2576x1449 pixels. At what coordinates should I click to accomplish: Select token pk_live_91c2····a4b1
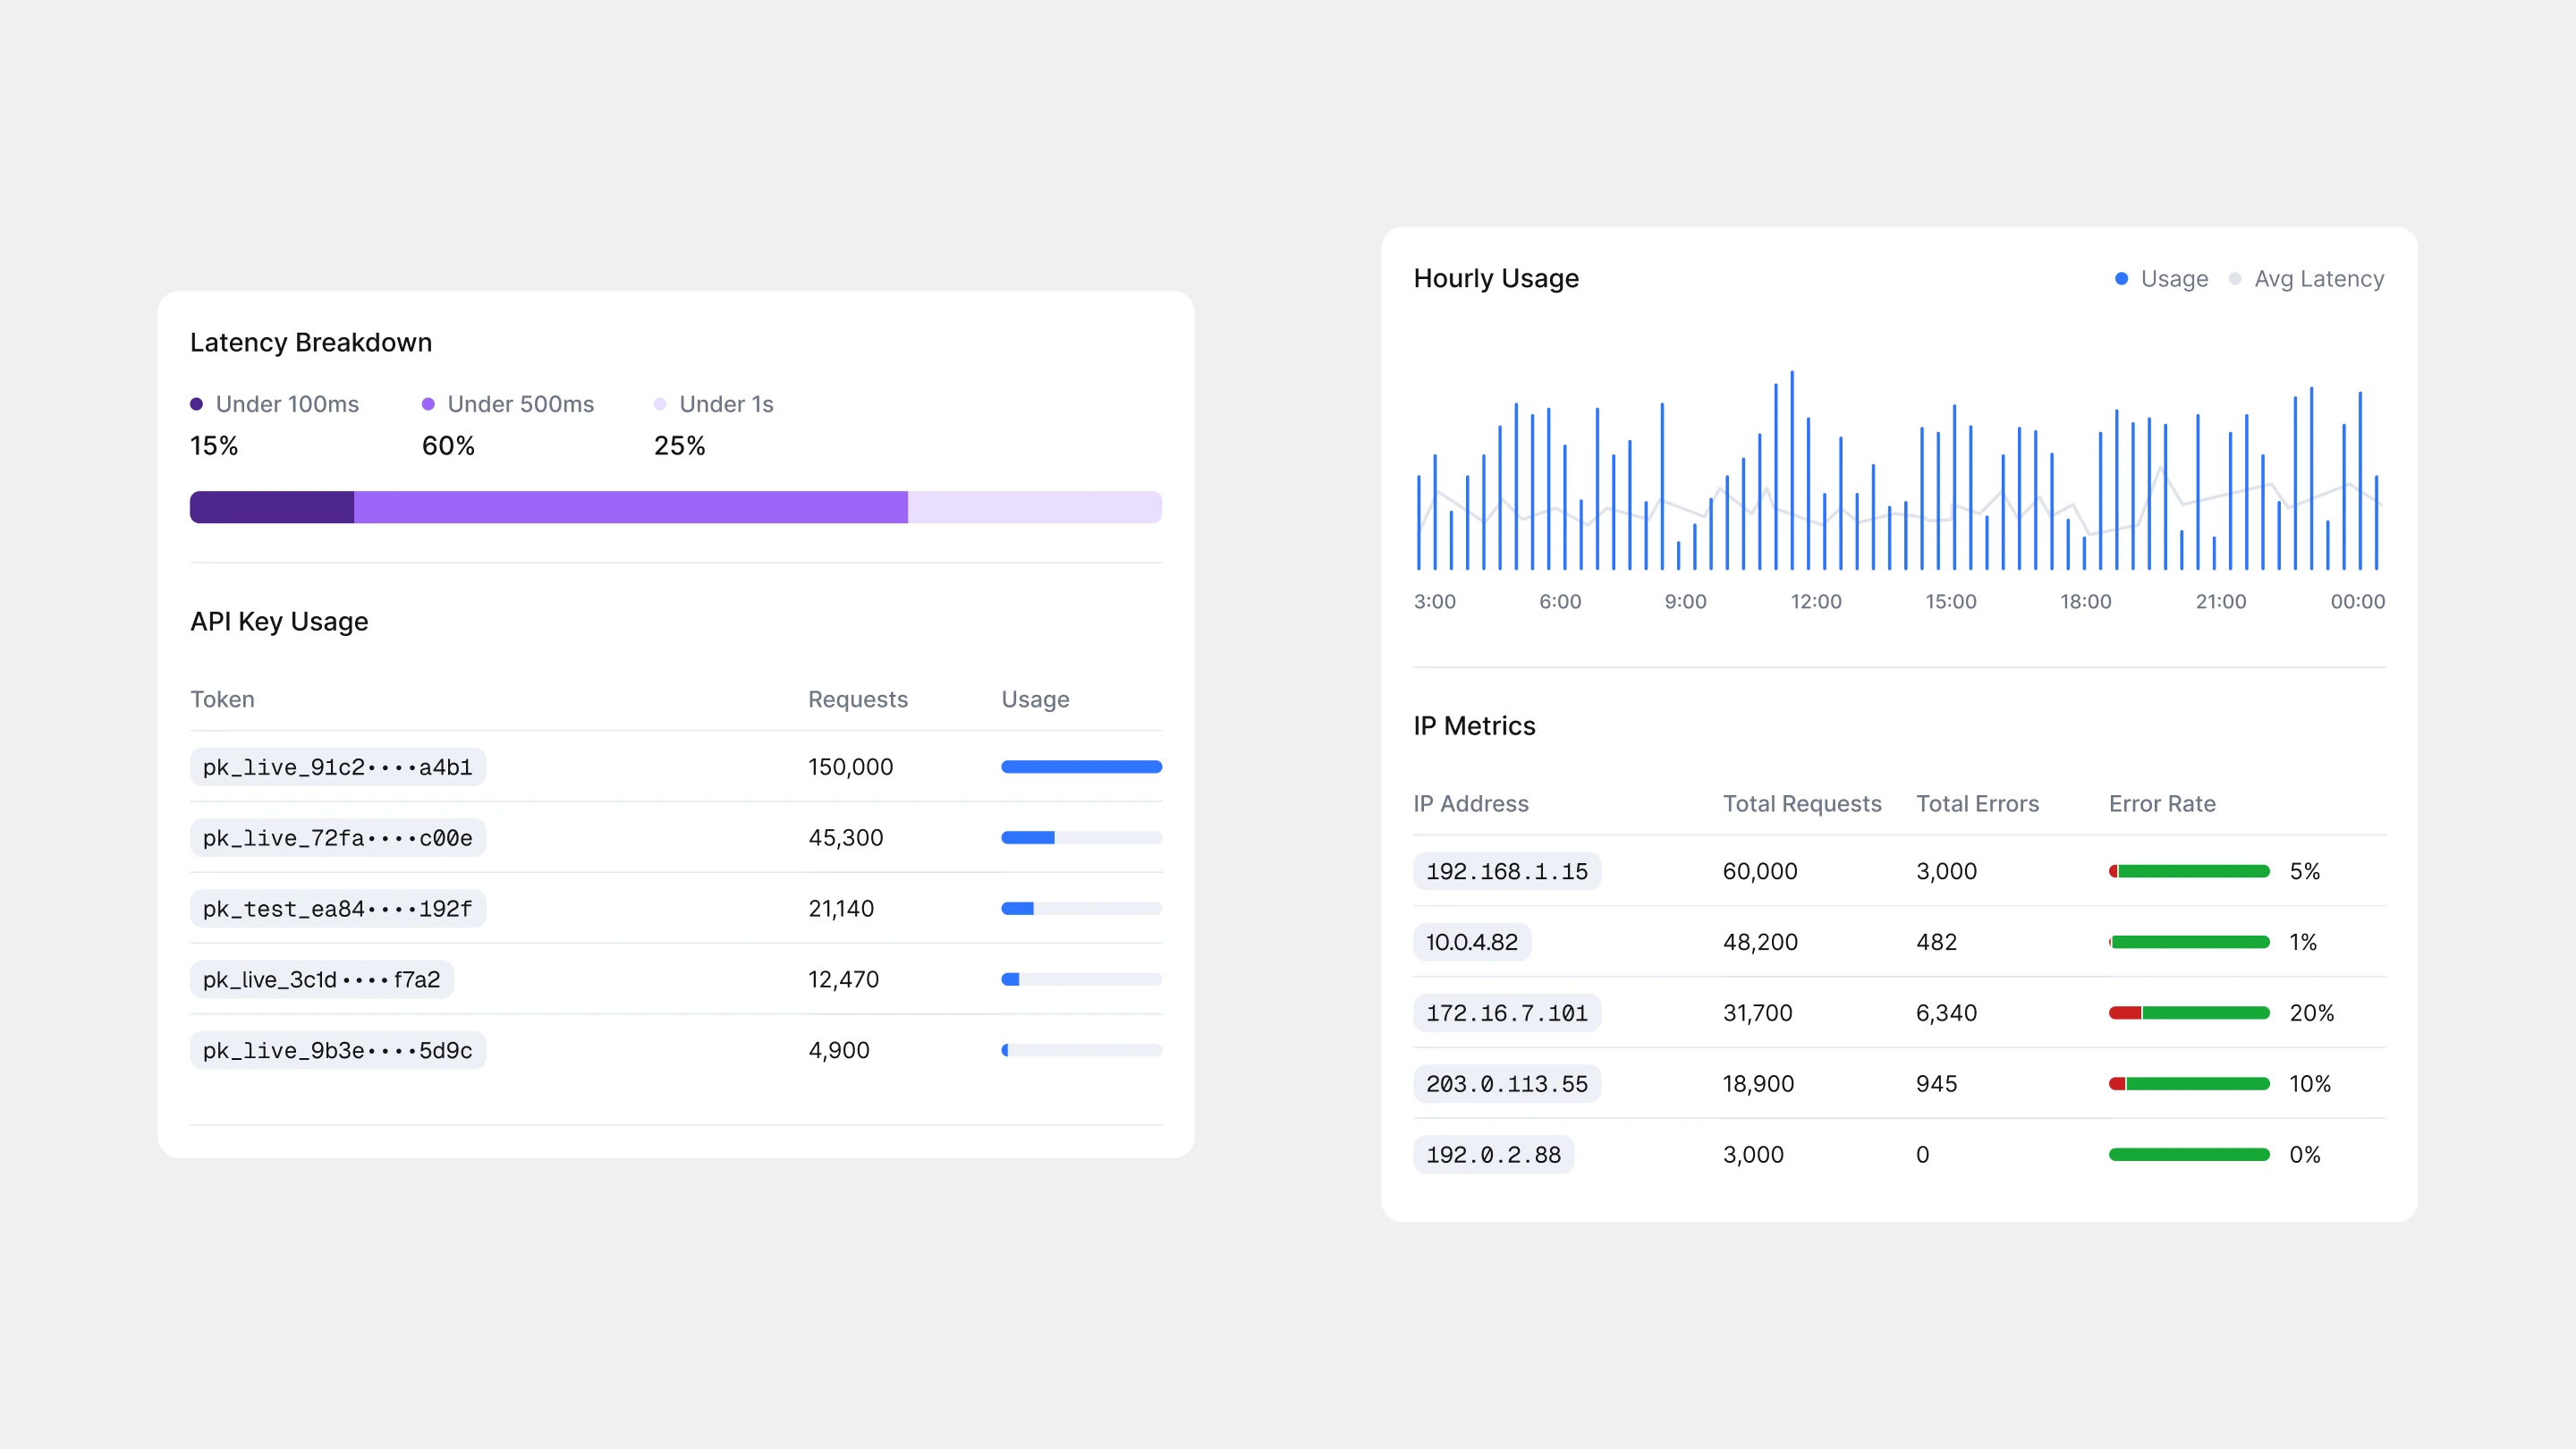click(x=338, y=767)
